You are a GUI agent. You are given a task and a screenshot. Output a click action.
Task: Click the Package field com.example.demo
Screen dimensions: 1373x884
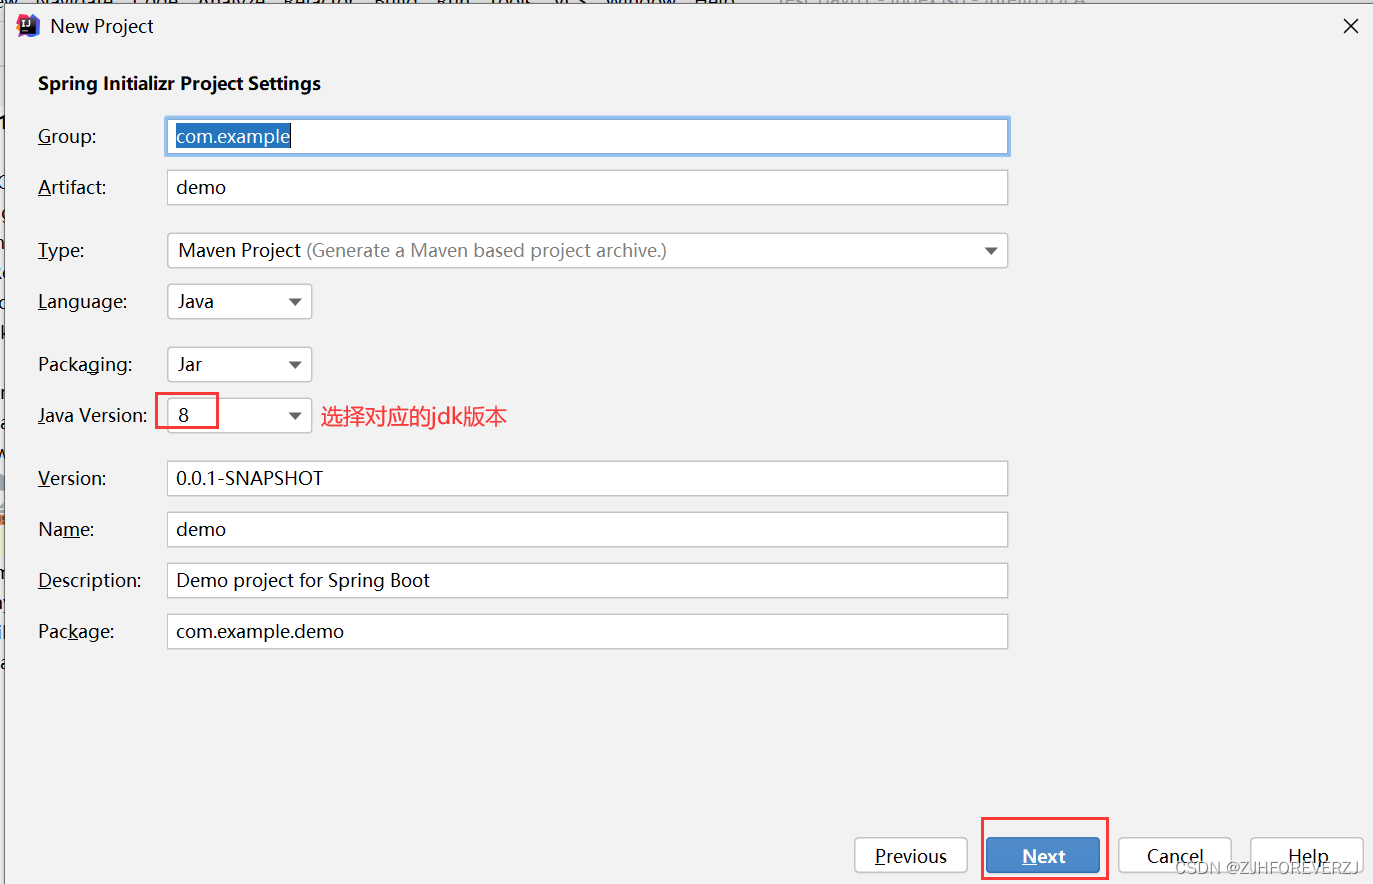point(587,631)
